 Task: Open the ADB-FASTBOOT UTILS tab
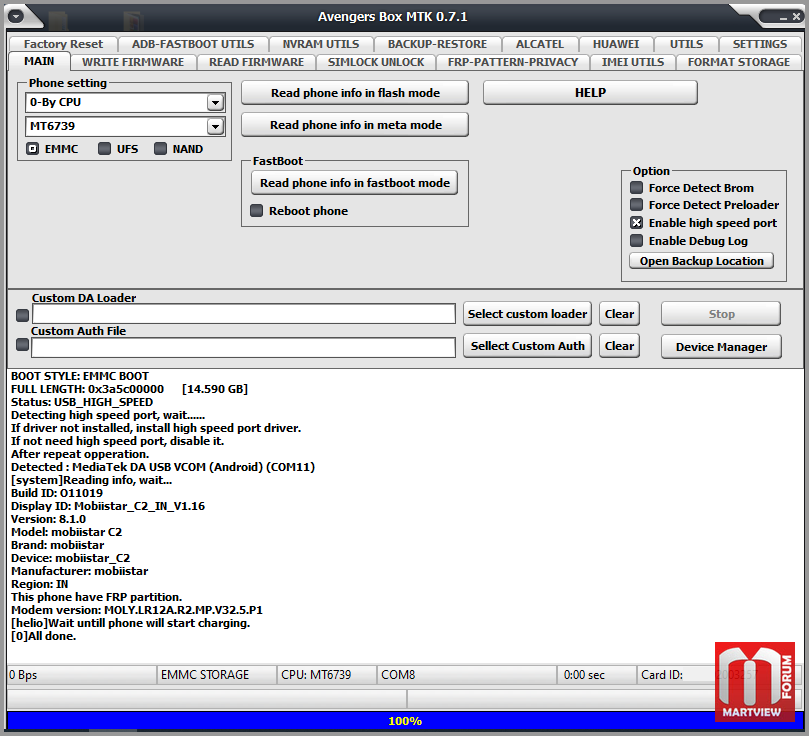[x=193, y=44]
